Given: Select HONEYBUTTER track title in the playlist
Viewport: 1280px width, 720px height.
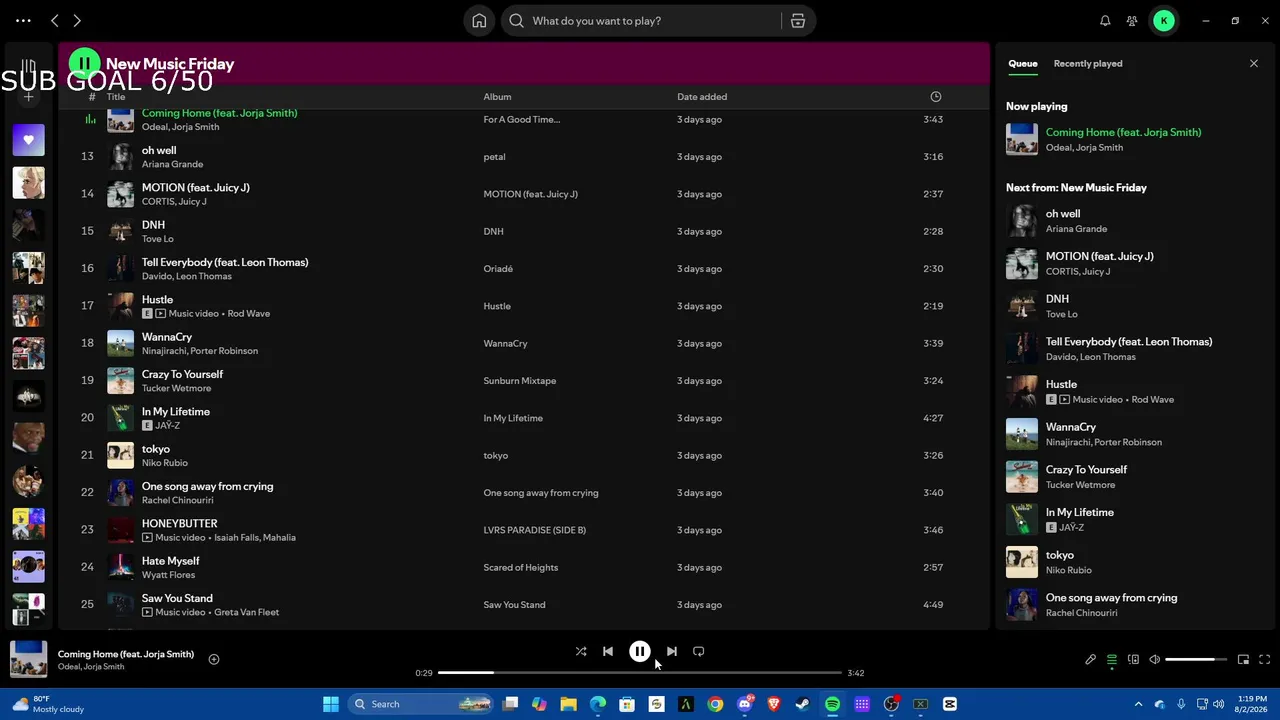Looking at the screenshot, I should coord(180,523).
